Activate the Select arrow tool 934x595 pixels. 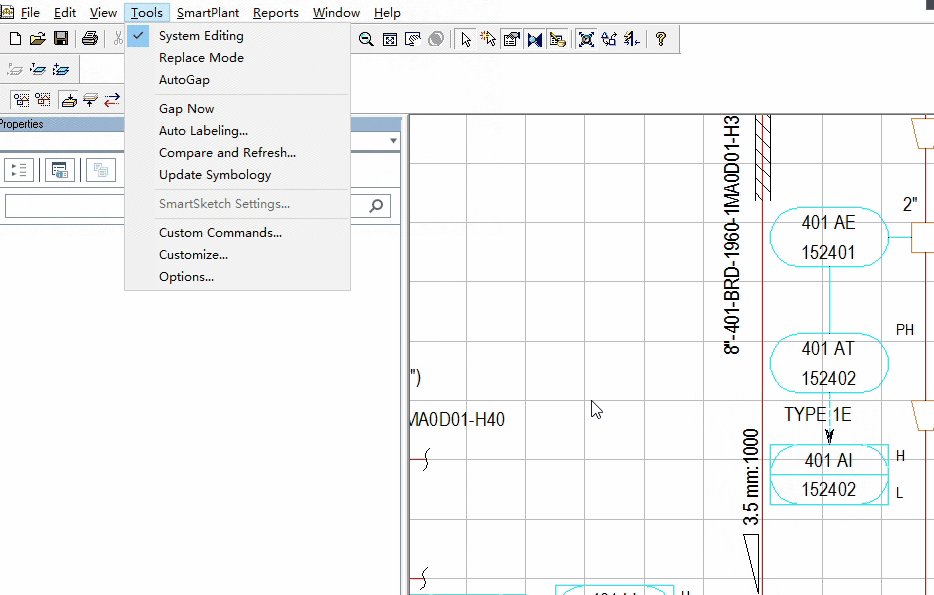(466, 39)
